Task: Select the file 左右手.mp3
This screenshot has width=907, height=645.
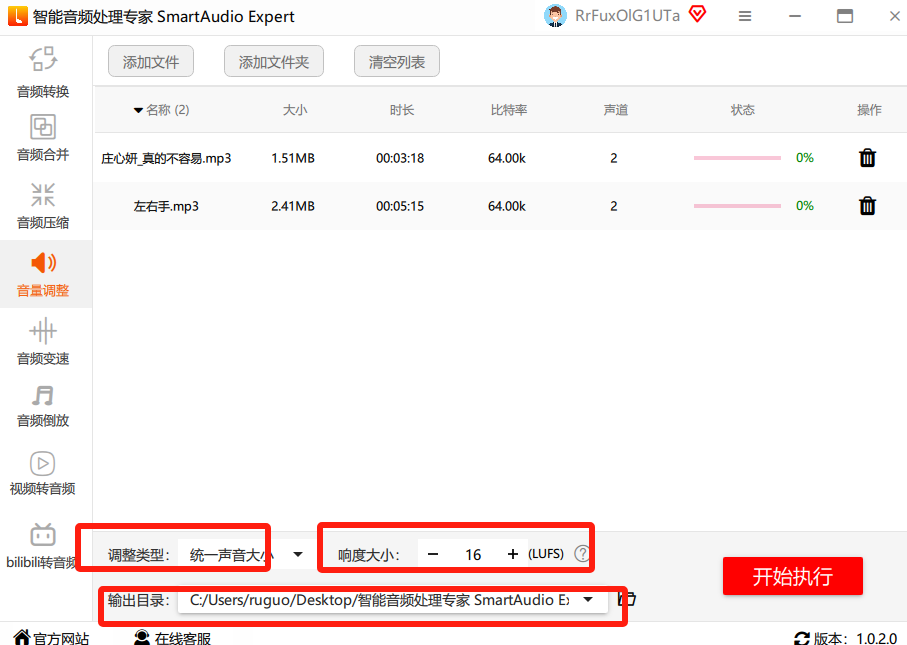Action: pyautogui.click(x=166, y=206)
